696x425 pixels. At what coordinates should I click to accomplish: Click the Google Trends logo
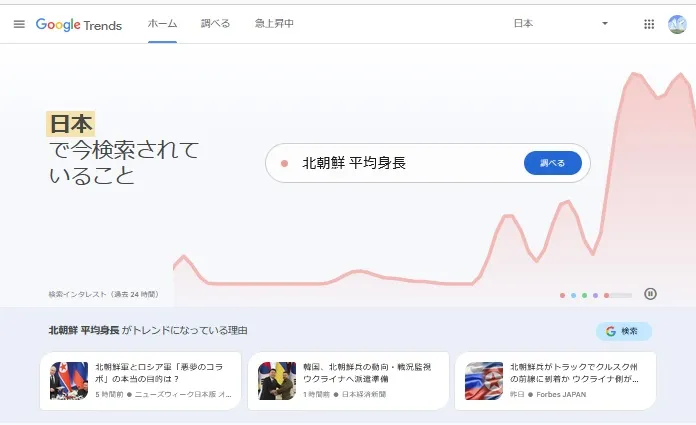point(79,25)
